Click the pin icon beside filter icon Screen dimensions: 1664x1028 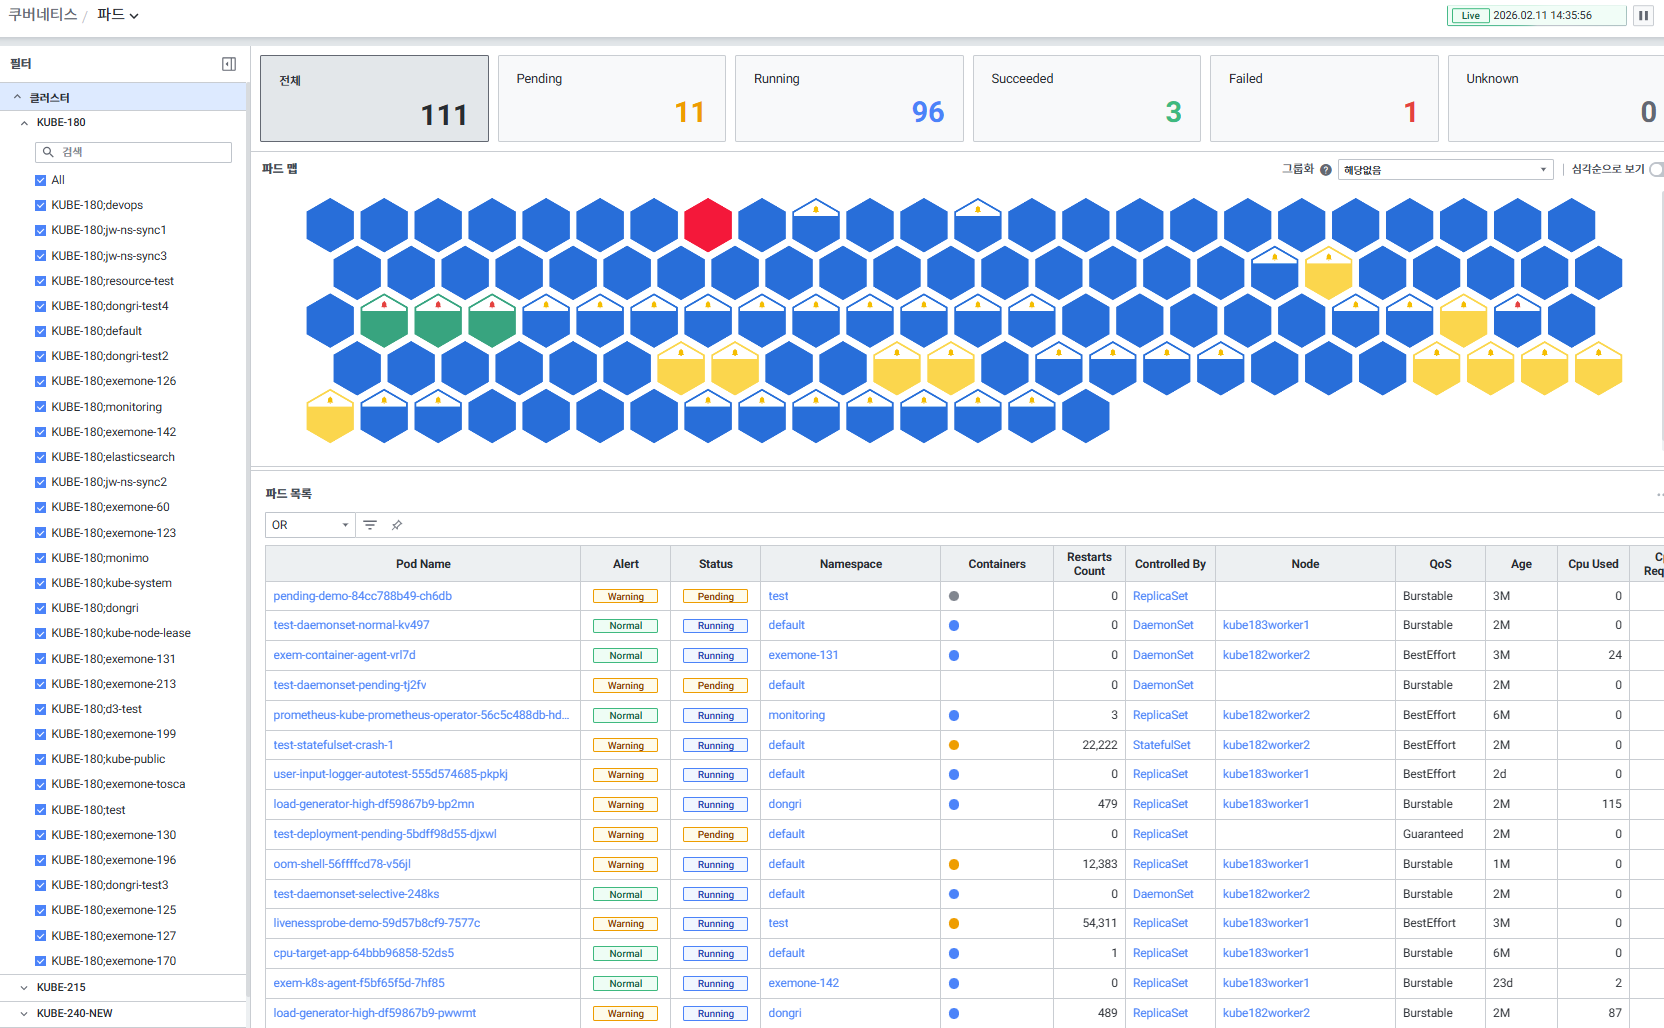(397, 525)
